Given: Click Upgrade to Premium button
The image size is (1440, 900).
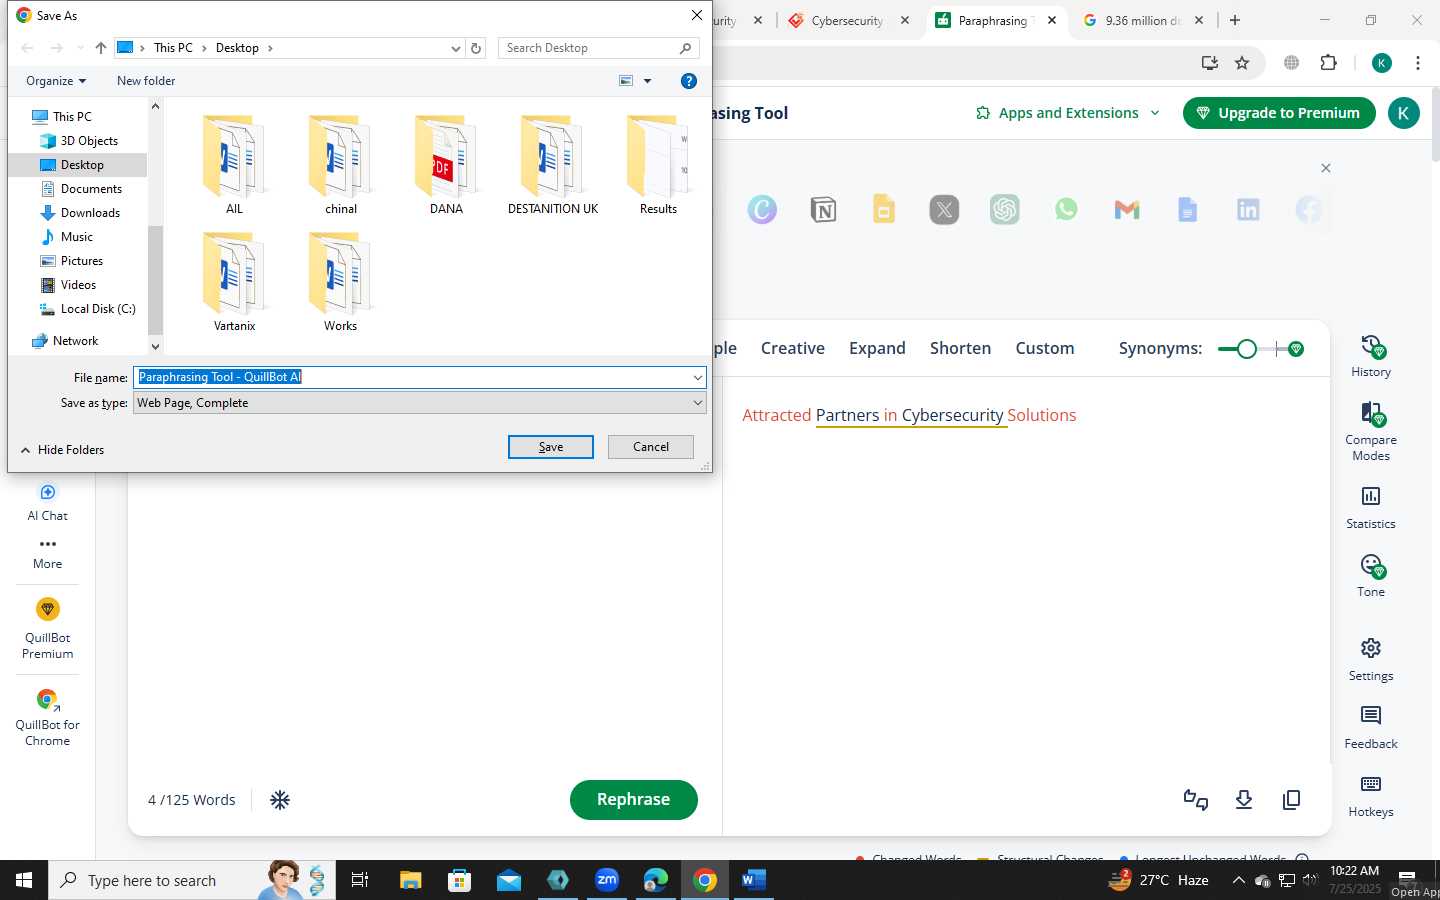Looking at the screenshot, I should coord(1279,113).
